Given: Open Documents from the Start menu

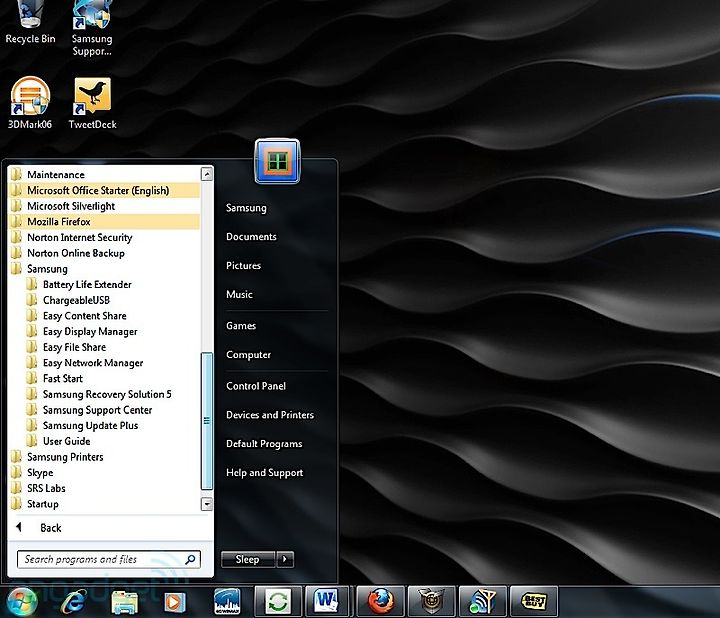Looking at the screenshot, I should click(251, 236).
